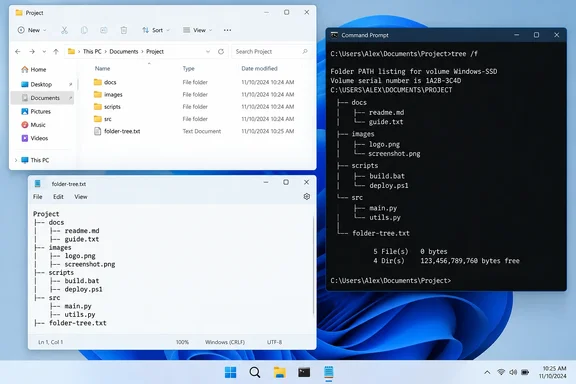Go forward with Explorer's forward arrow

pyautogui.click(x=32, y=51)
